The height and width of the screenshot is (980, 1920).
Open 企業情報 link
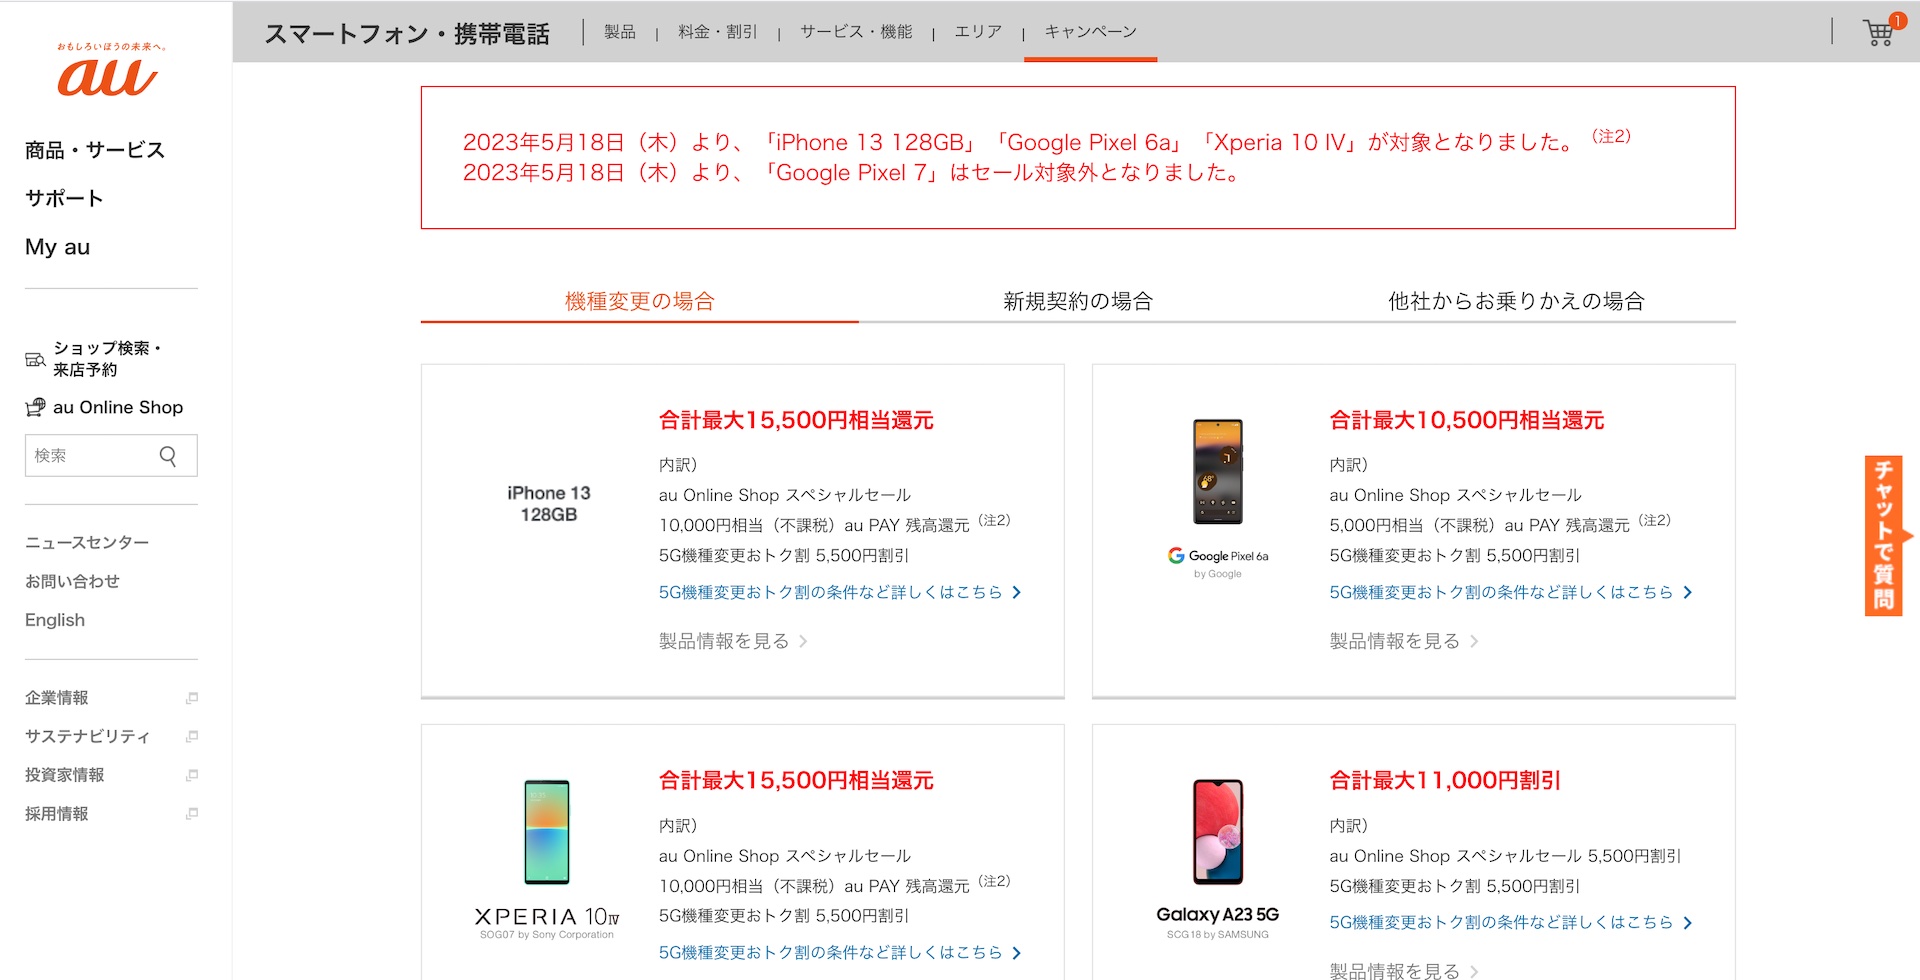point(57,698)
